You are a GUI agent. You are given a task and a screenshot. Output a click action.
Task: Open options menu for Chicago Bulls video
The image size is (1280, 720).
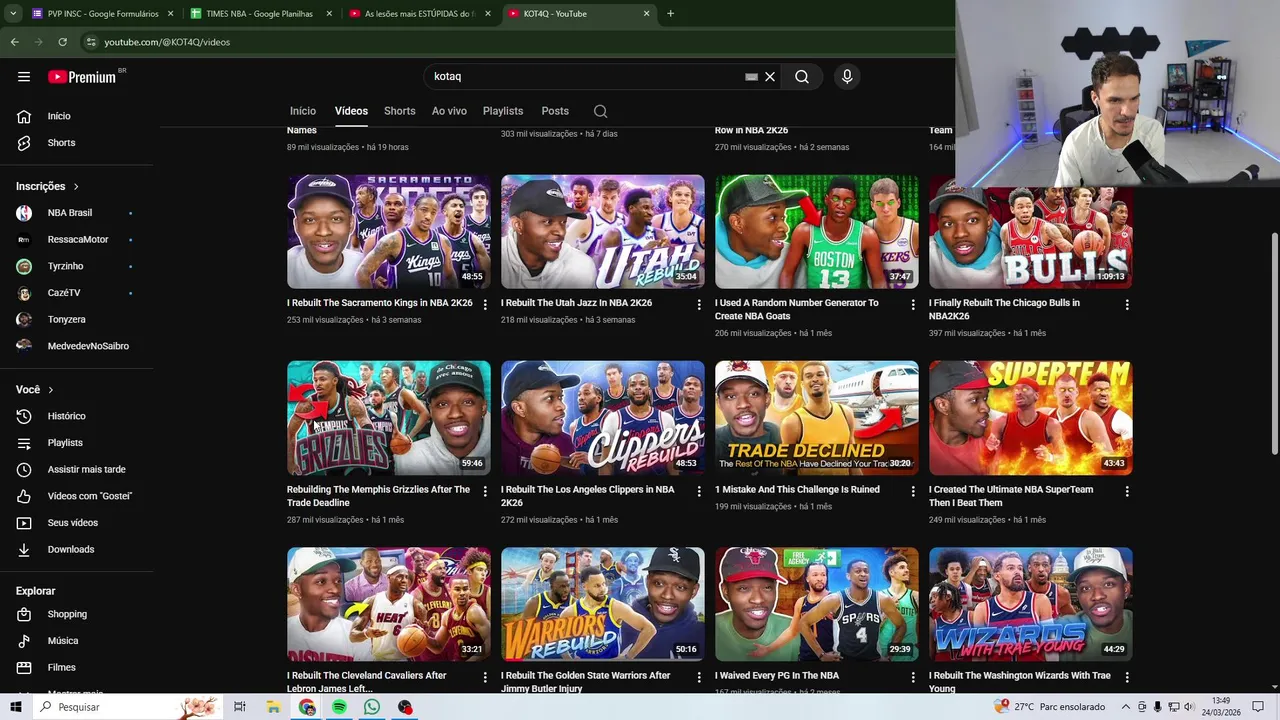pyautogui.click(x=1127, y=304)
